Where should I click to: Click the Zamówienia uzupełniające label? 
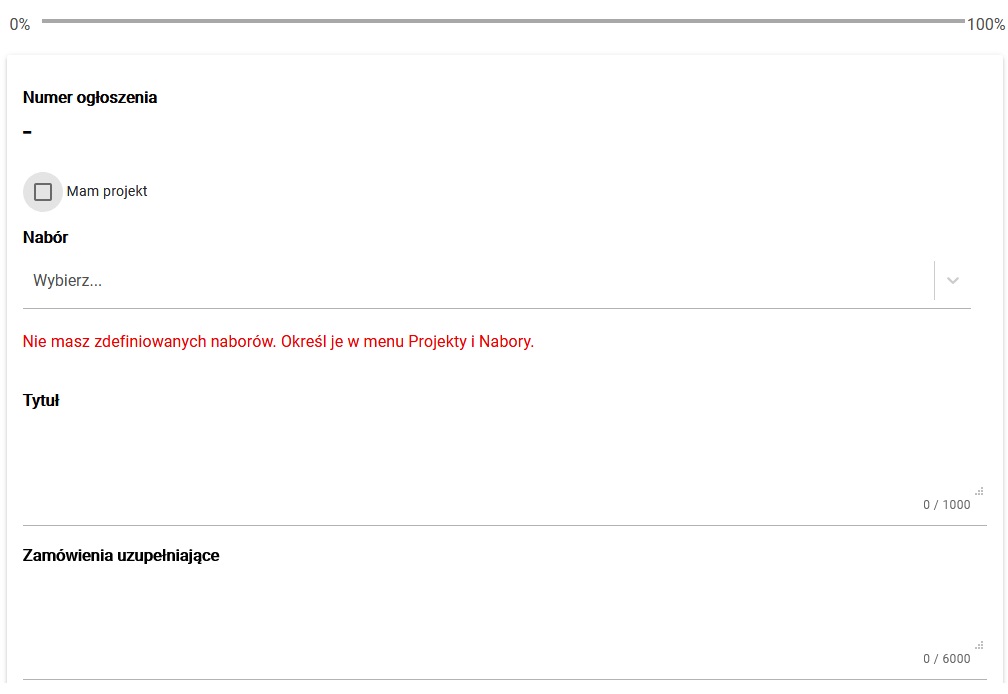(121, 556)
